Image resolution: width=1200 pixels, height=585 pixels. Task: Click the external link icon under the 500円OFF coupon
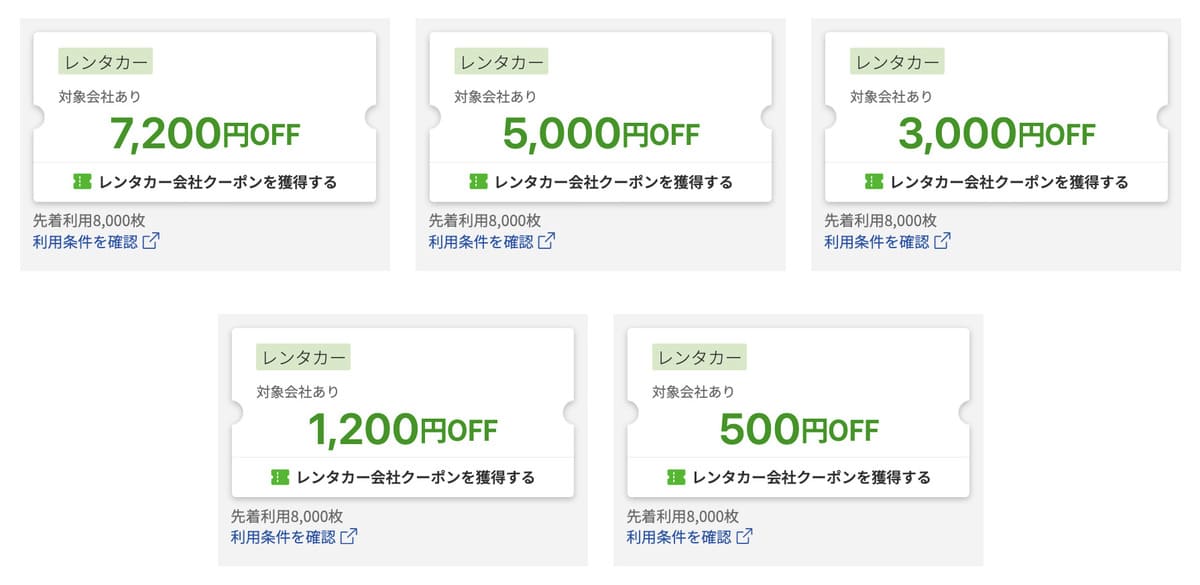click(745, 537)
